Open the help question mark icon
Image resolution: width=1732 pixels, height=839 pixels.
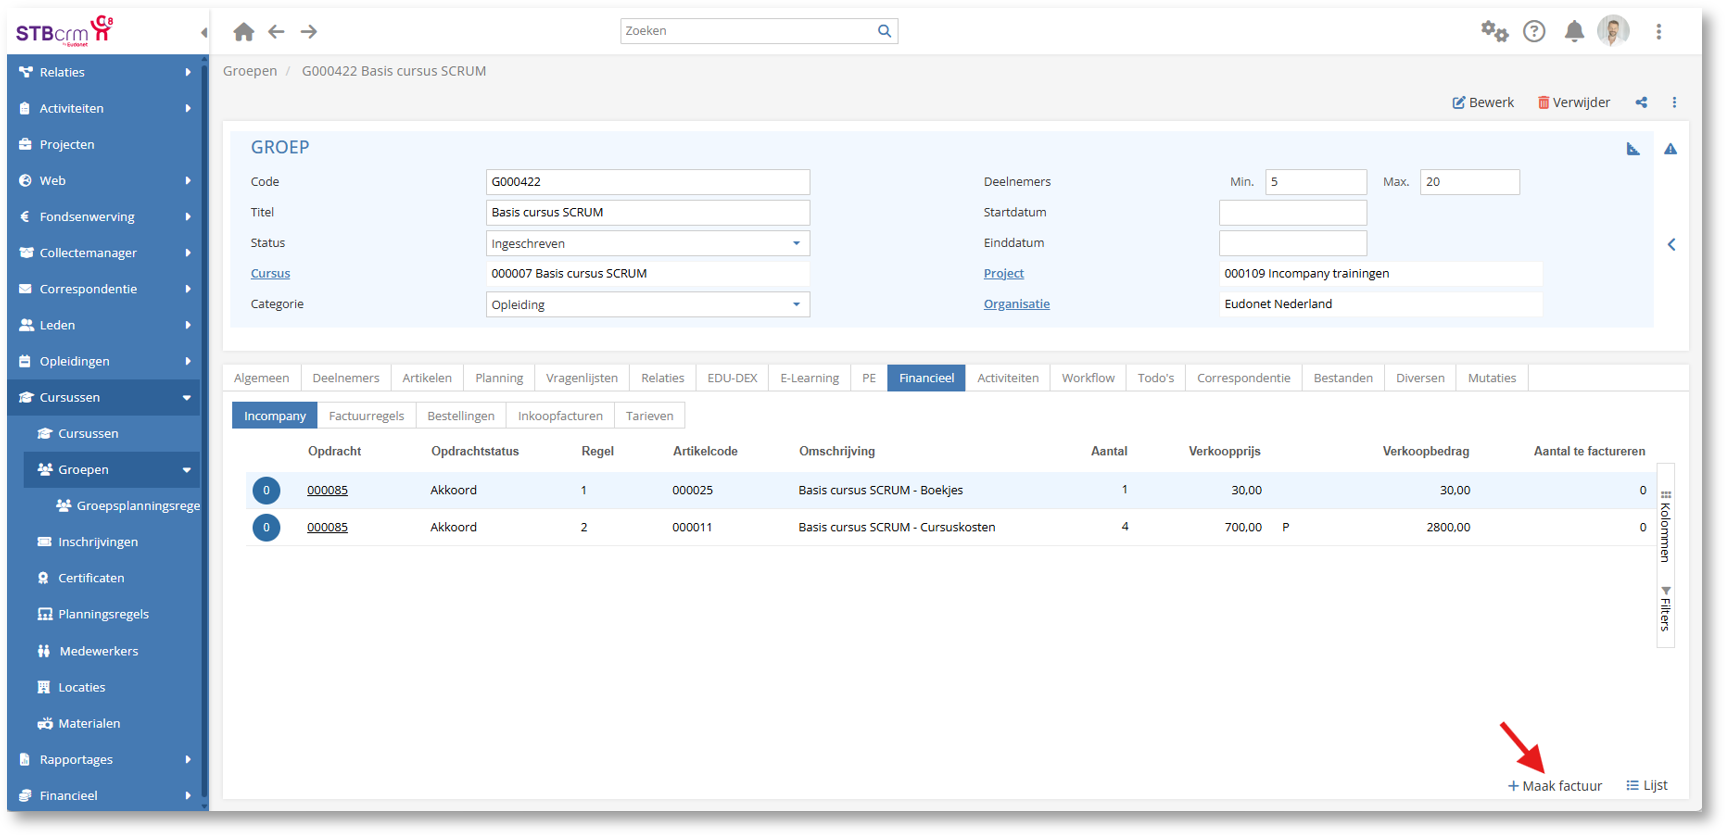1534,32
